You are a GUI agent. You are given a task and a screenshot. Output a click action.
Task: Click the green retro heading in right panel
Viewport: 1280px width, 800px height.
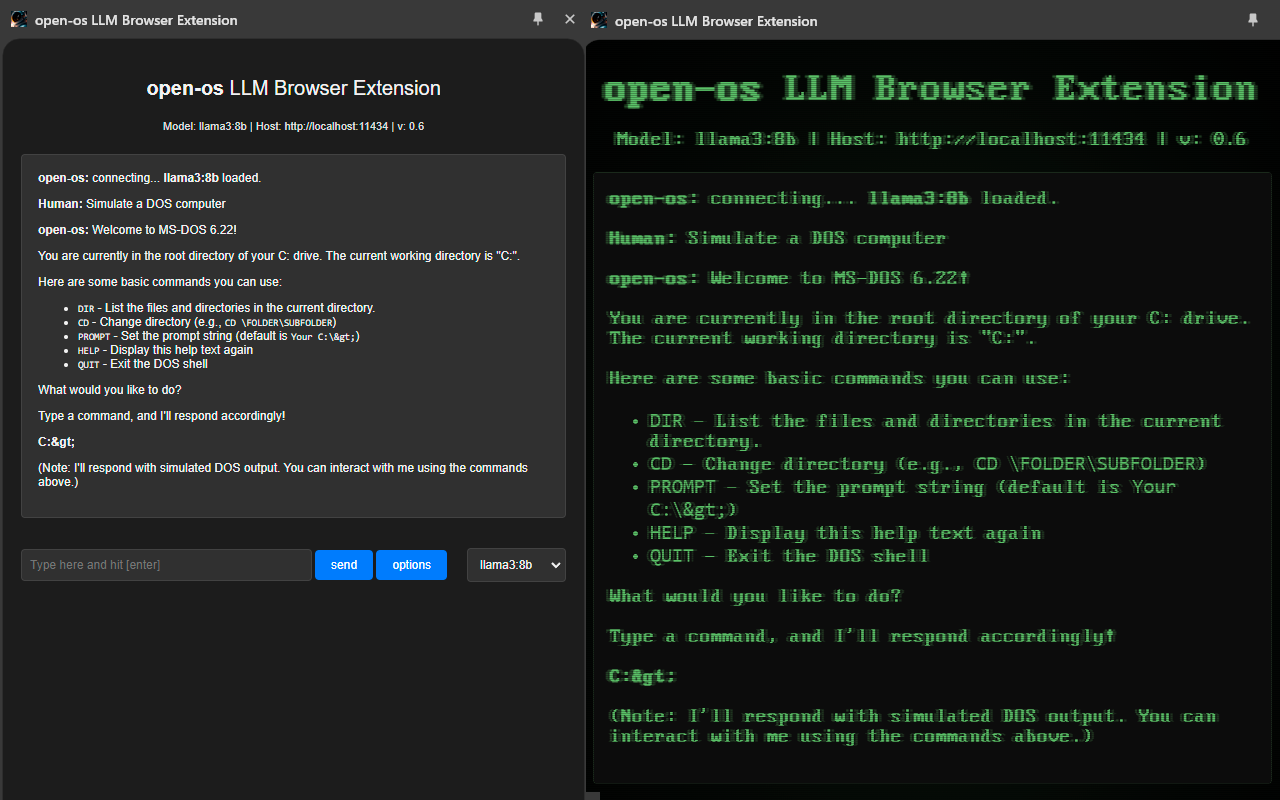click(x=929, y=89)
